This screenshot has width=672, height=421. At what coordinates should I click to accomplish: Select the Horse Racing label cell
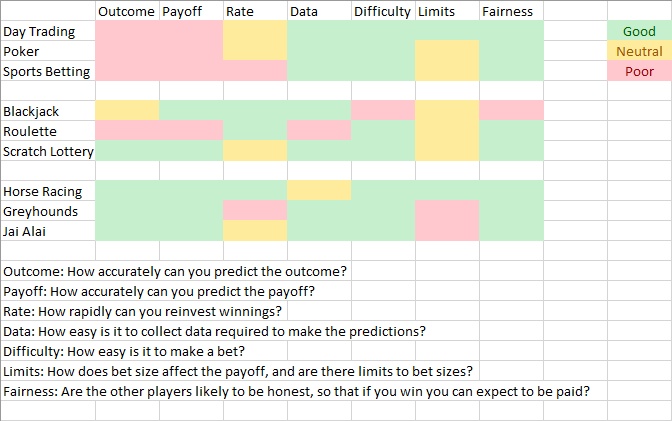point(48,191)
